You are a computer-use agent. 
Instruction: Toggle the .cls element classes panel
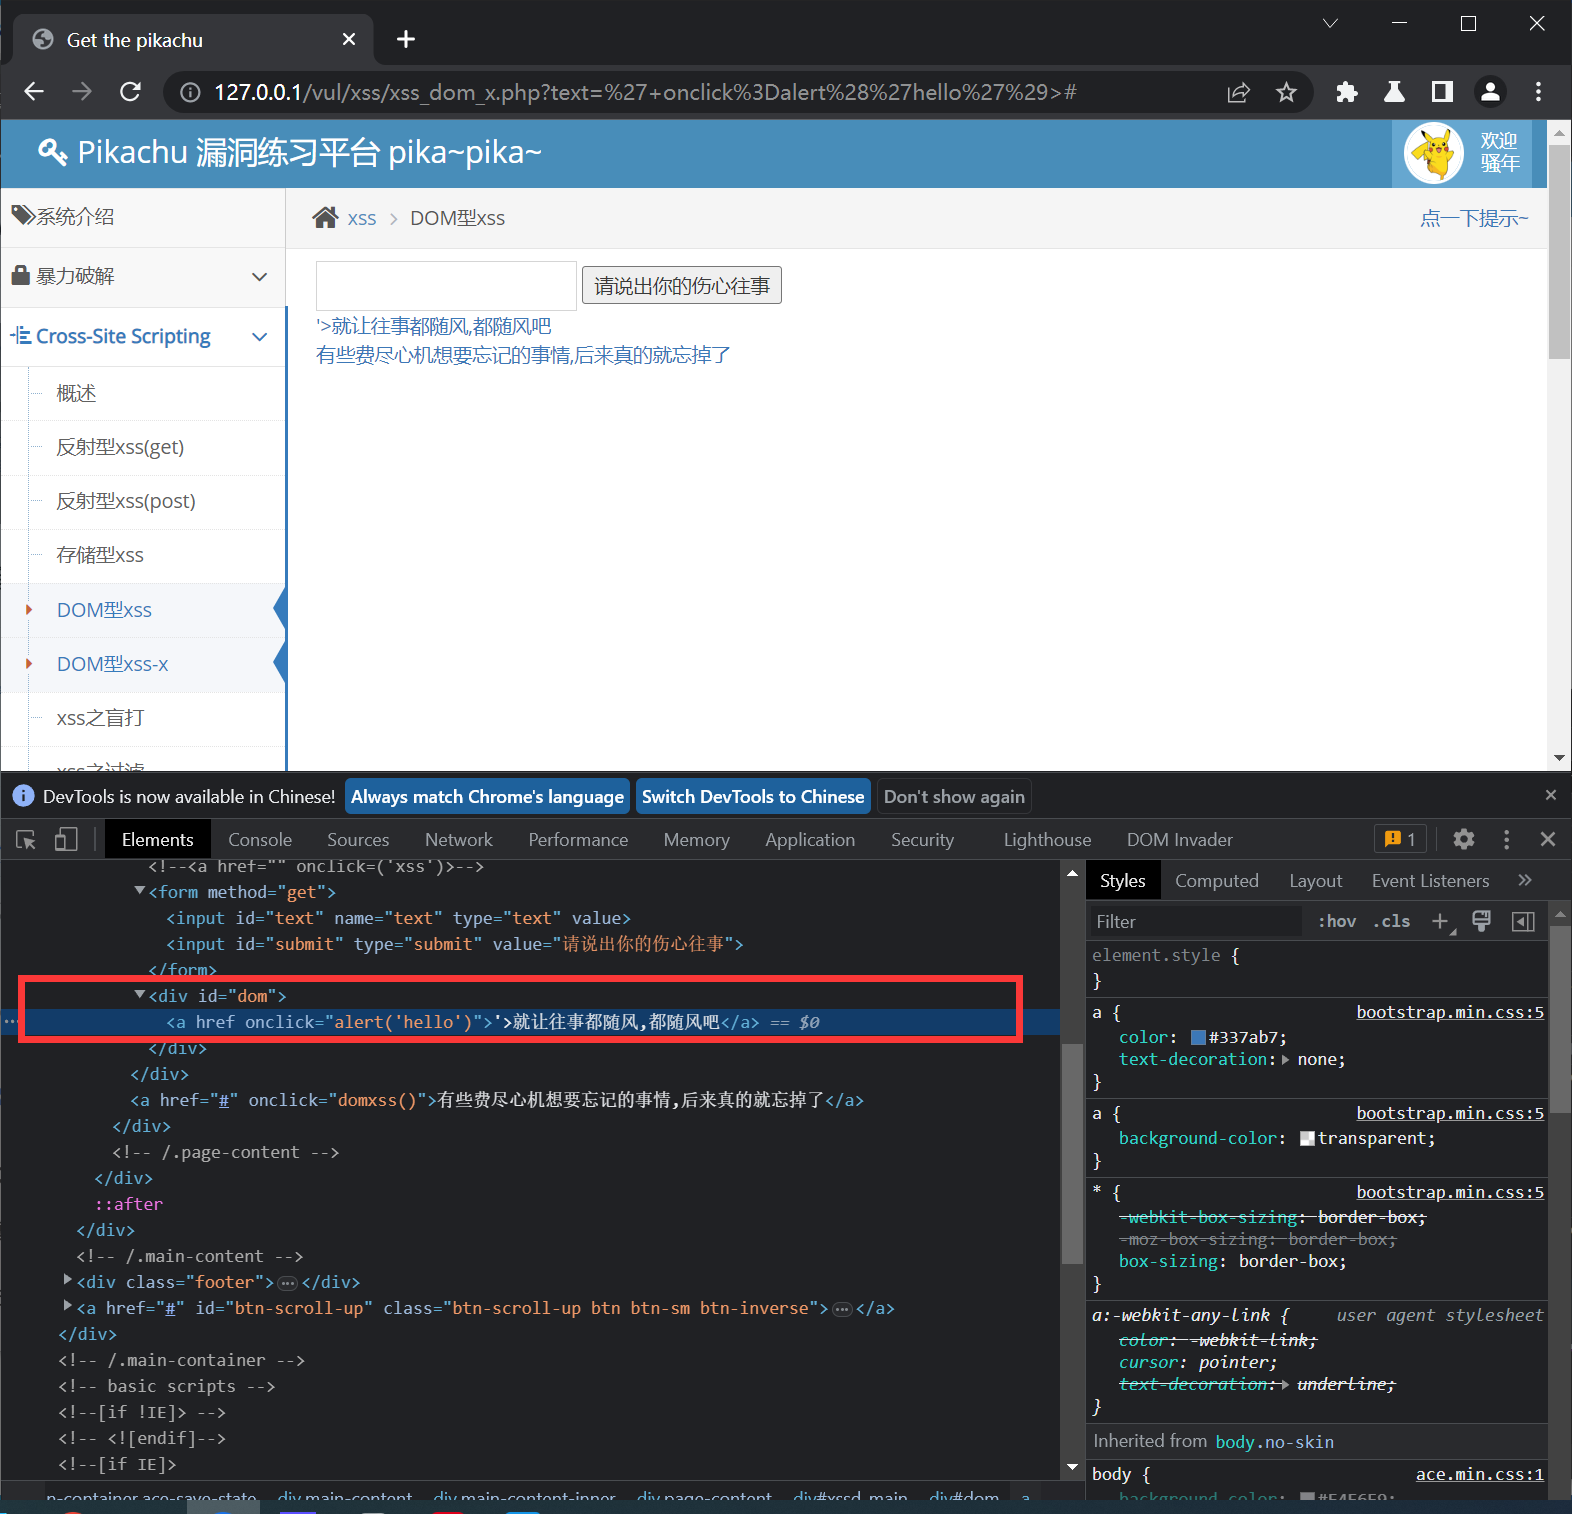click(1391, 922)
